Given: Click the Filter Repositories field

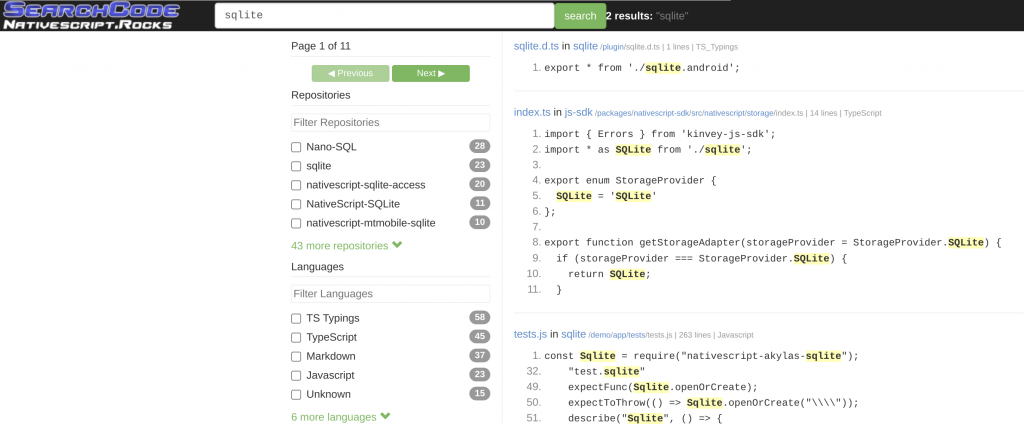Looking at the screenshot, I should pyautogui.click(x=391, y=122).
